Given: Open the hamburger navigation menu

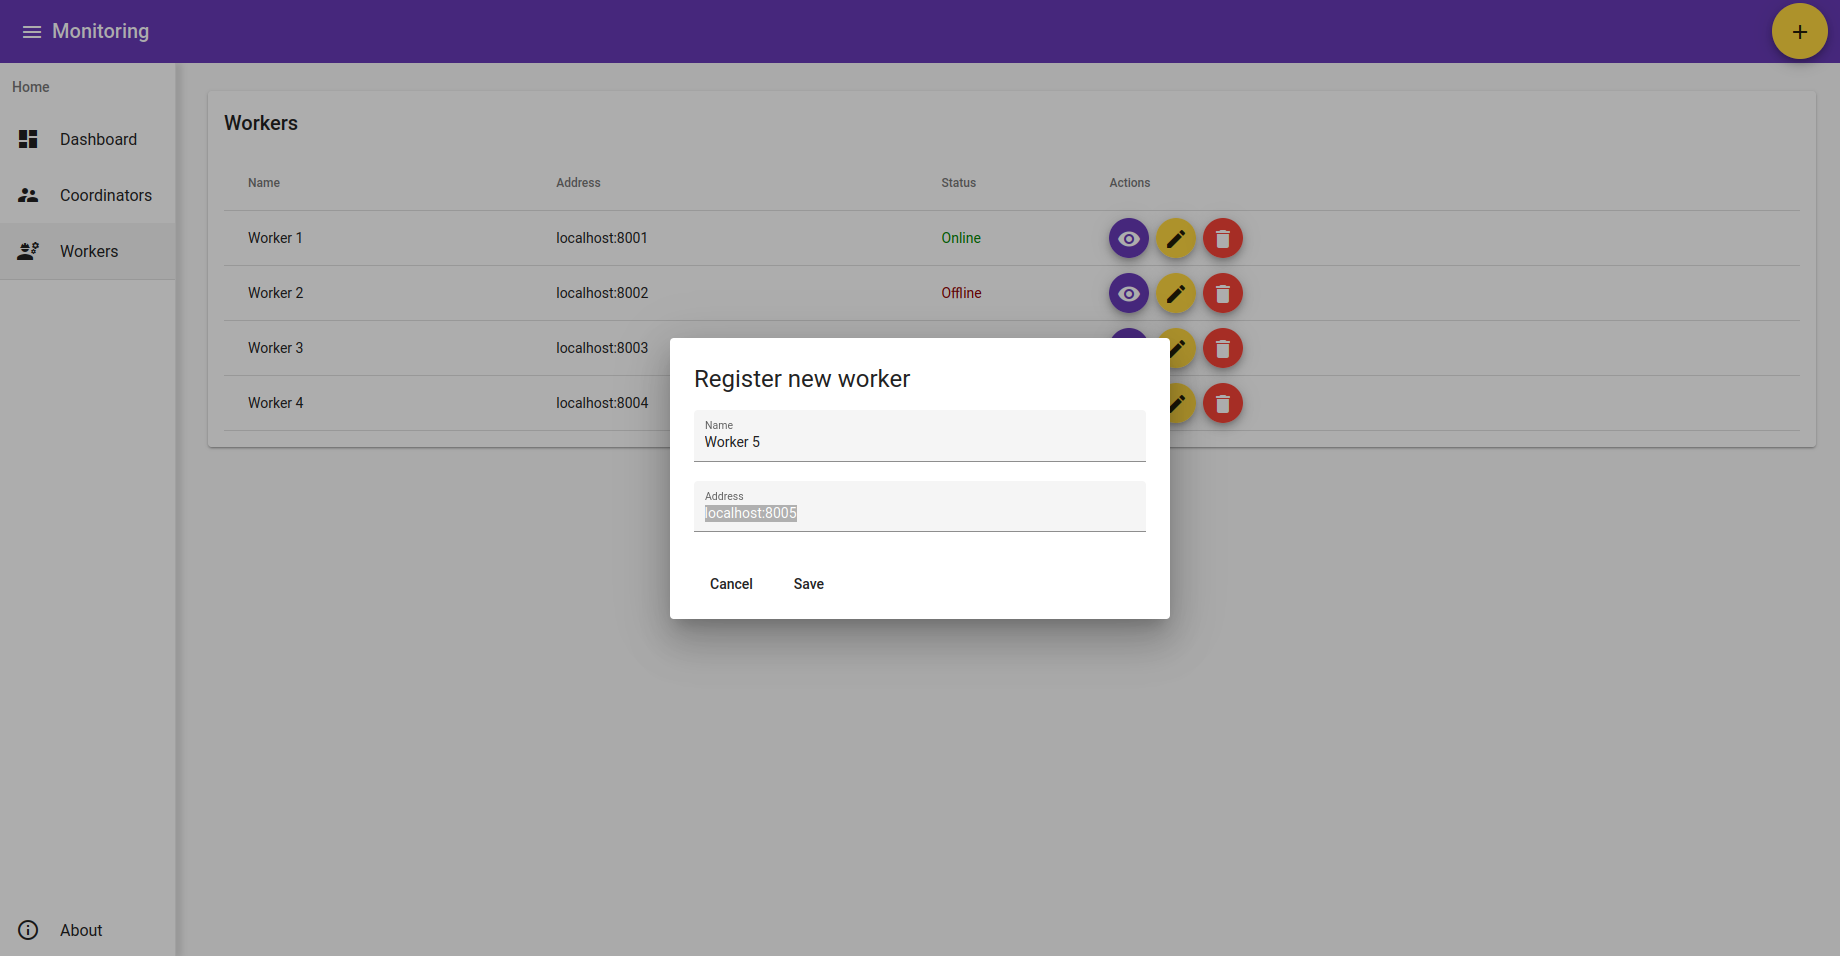Looking at the screenshot, I should pos(32,32).
